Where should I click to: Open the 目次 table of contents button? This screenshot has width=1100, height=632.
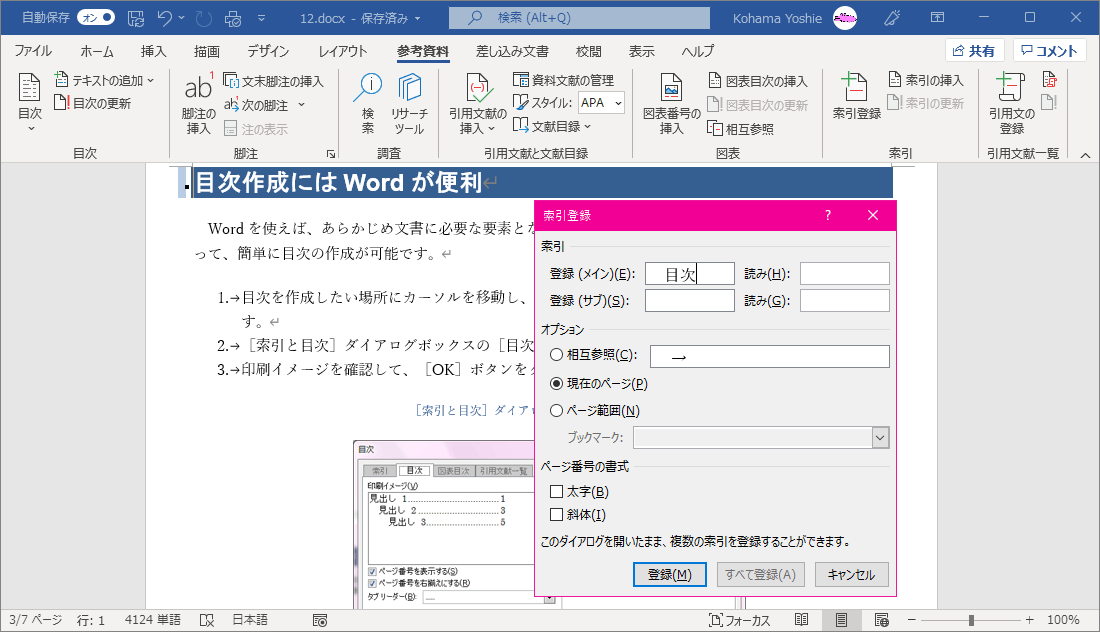coord(29,102)
